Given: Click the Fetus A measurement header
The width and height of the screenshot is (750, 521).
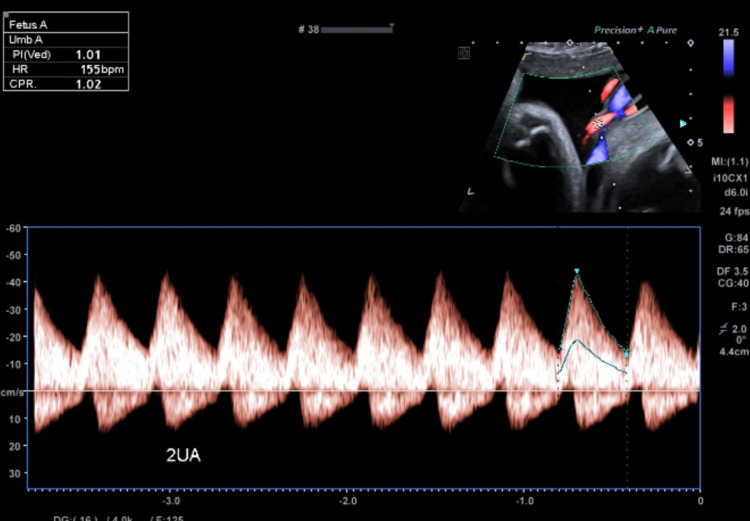Looking at the screenshot, I should pos(66,25).
